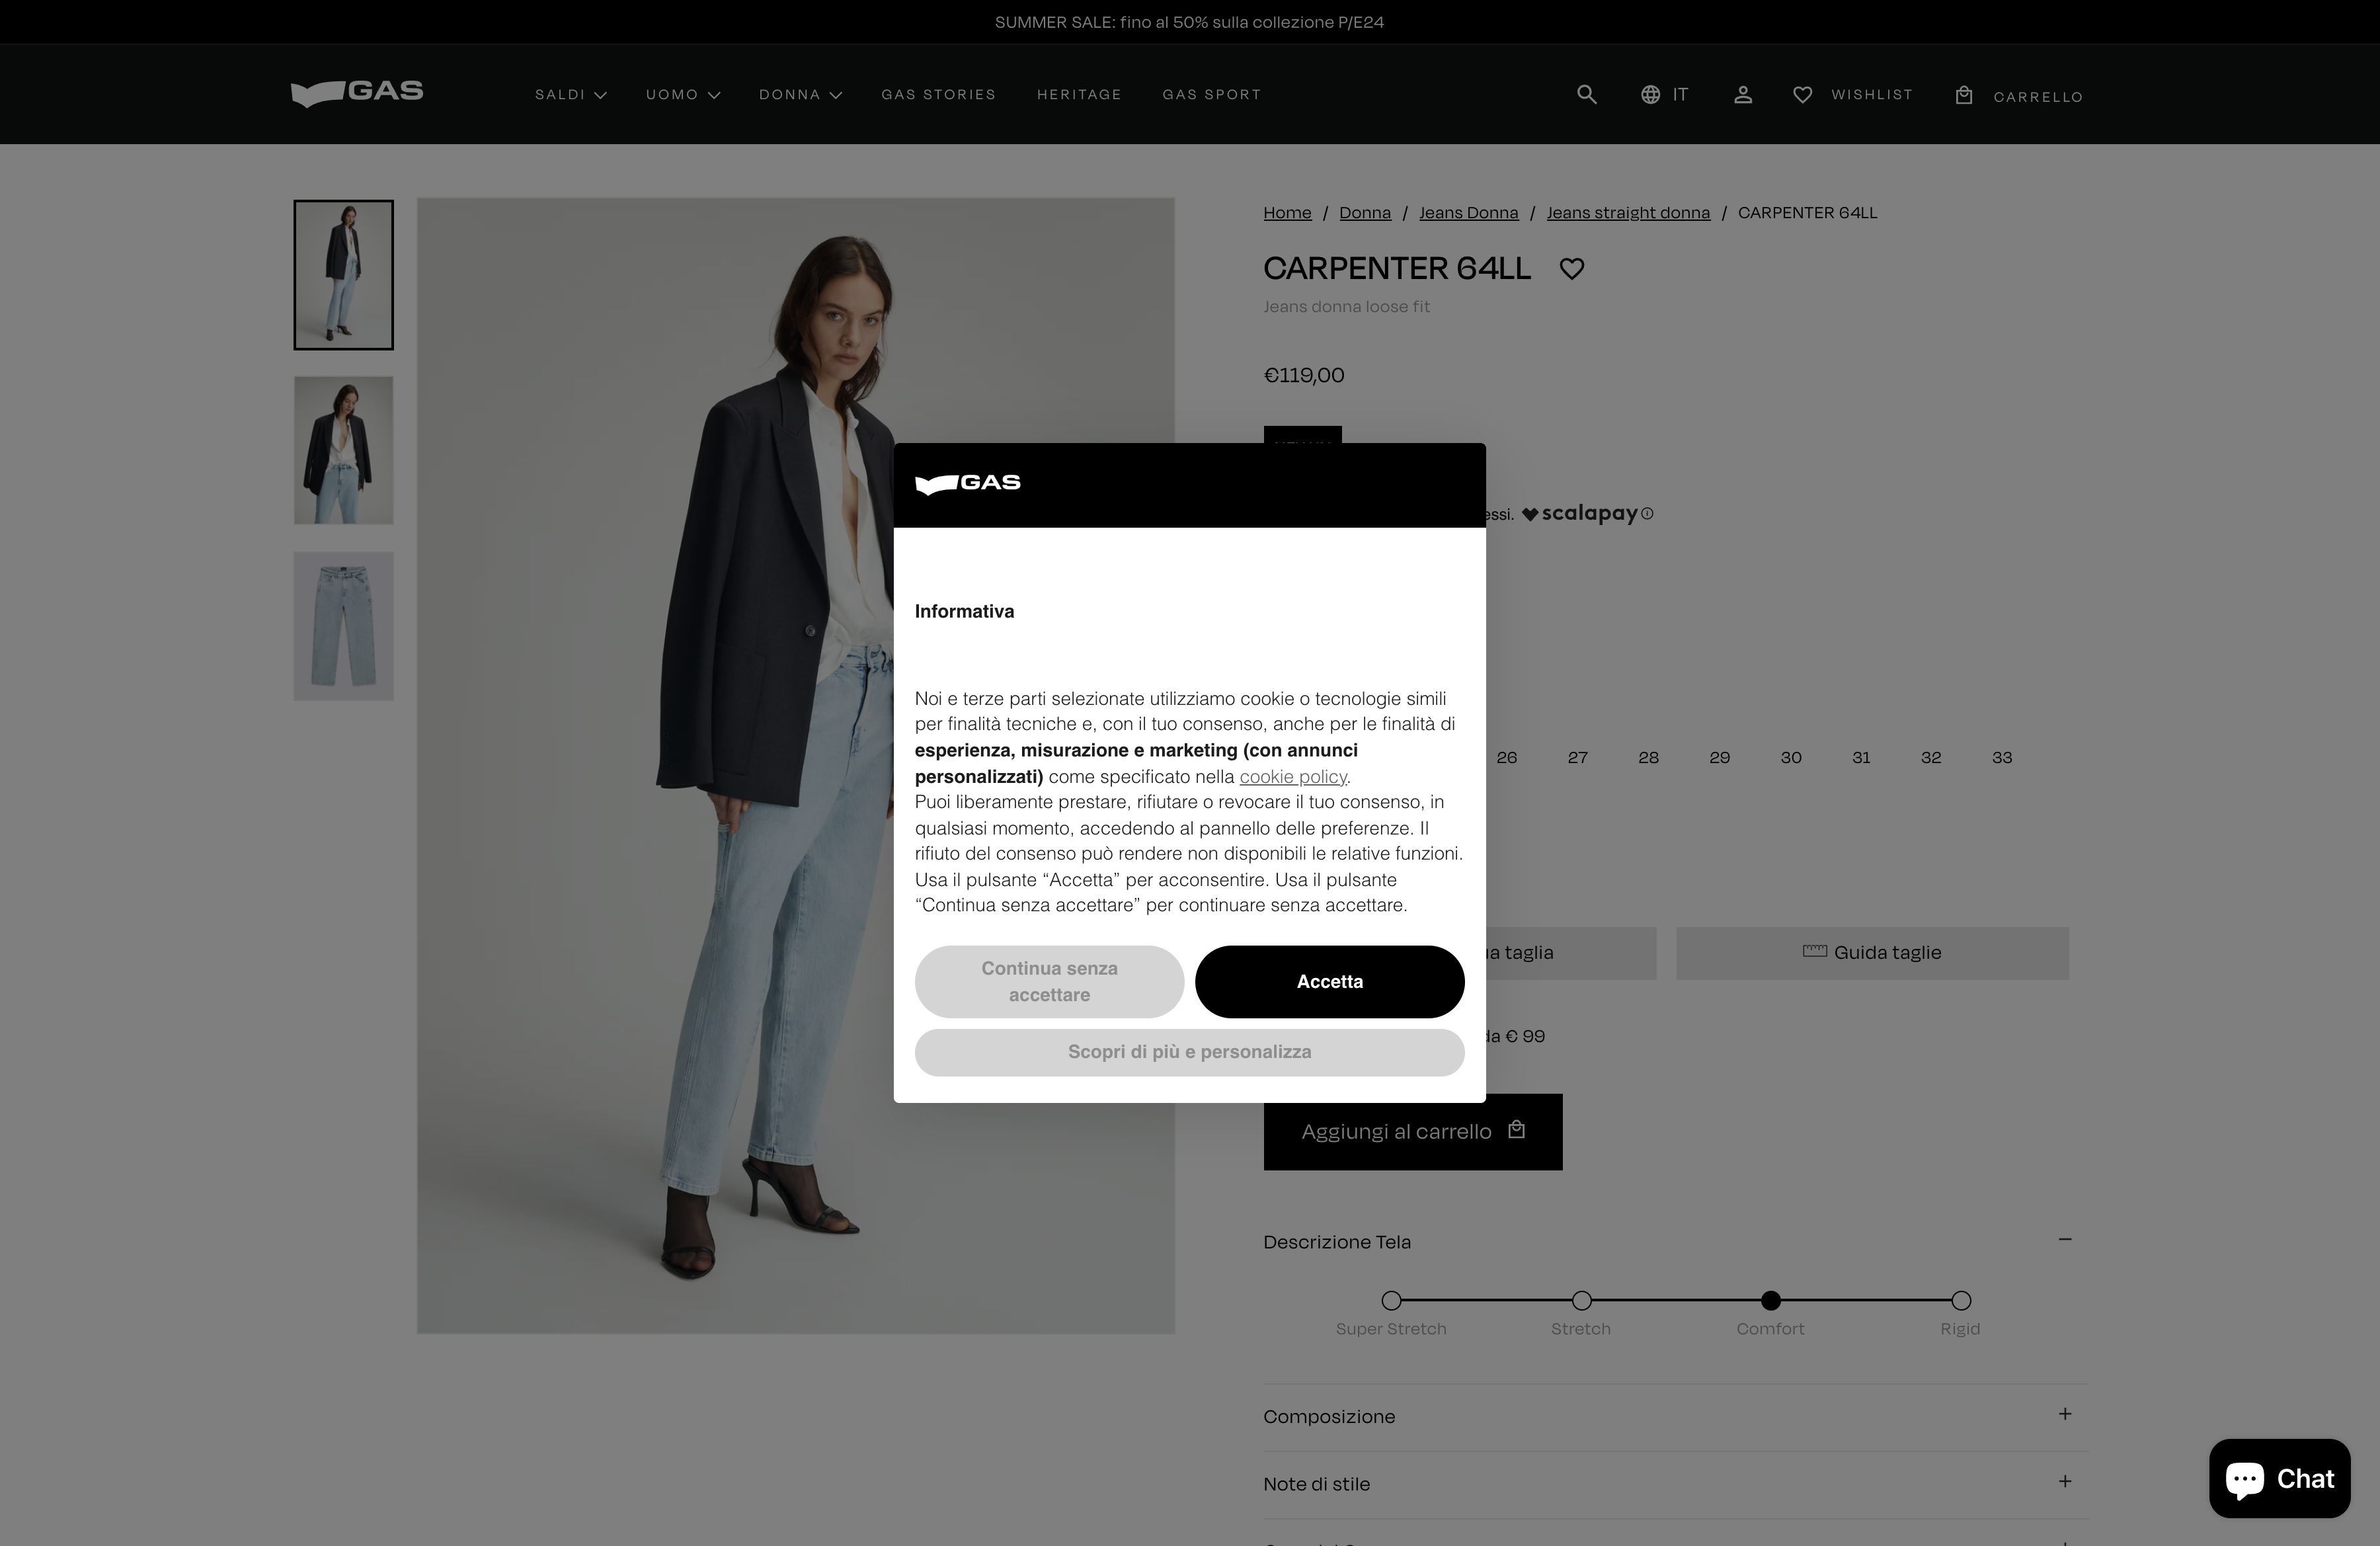The width and height of the screenshot is (2380, 1546).
Task: Choose size 33
Action: (2002, 757)
